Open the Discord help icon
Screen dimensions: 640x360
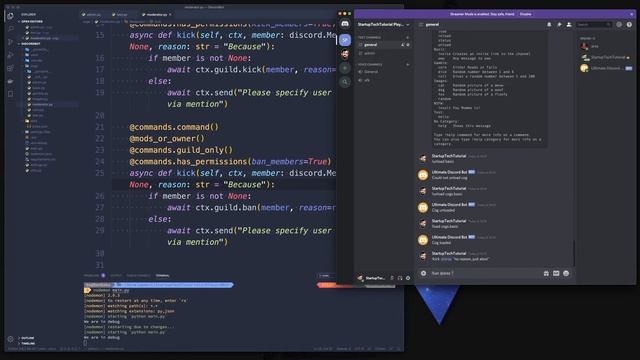(629, 24)
